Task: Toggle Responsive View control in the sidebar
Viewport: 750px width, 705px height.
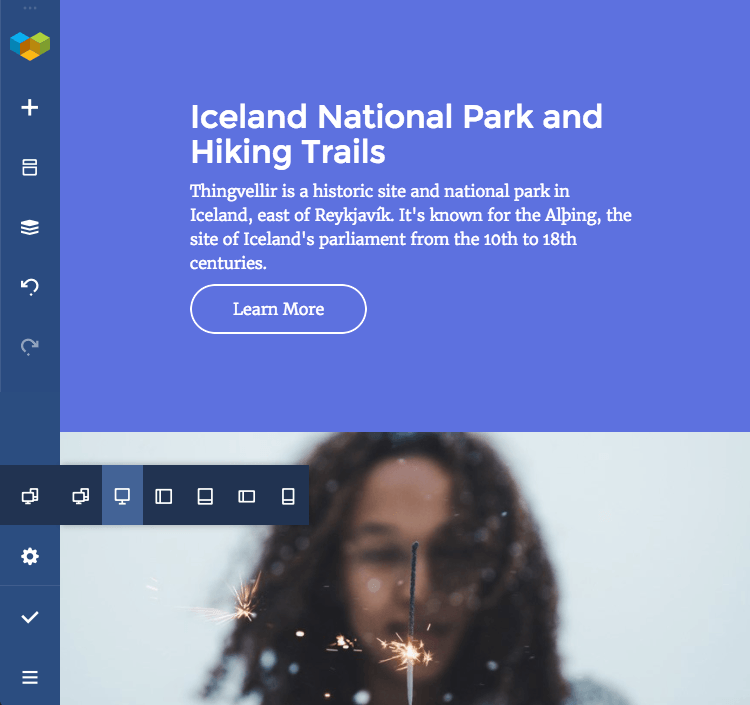Action: tap(30, 496)
